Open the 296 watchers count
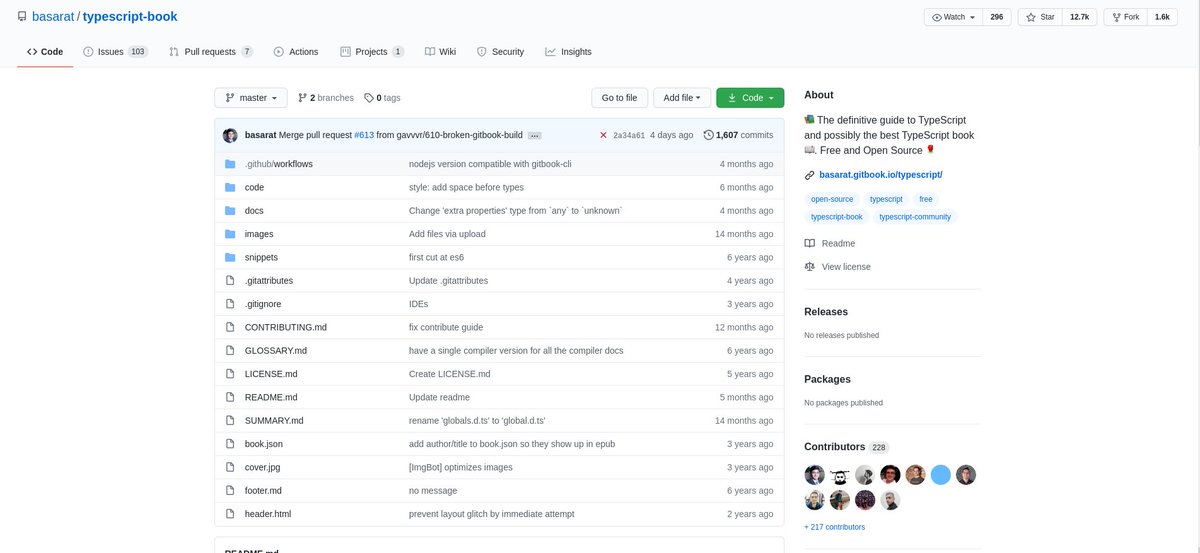The image size is (1200, 553). tap(996, 17)
